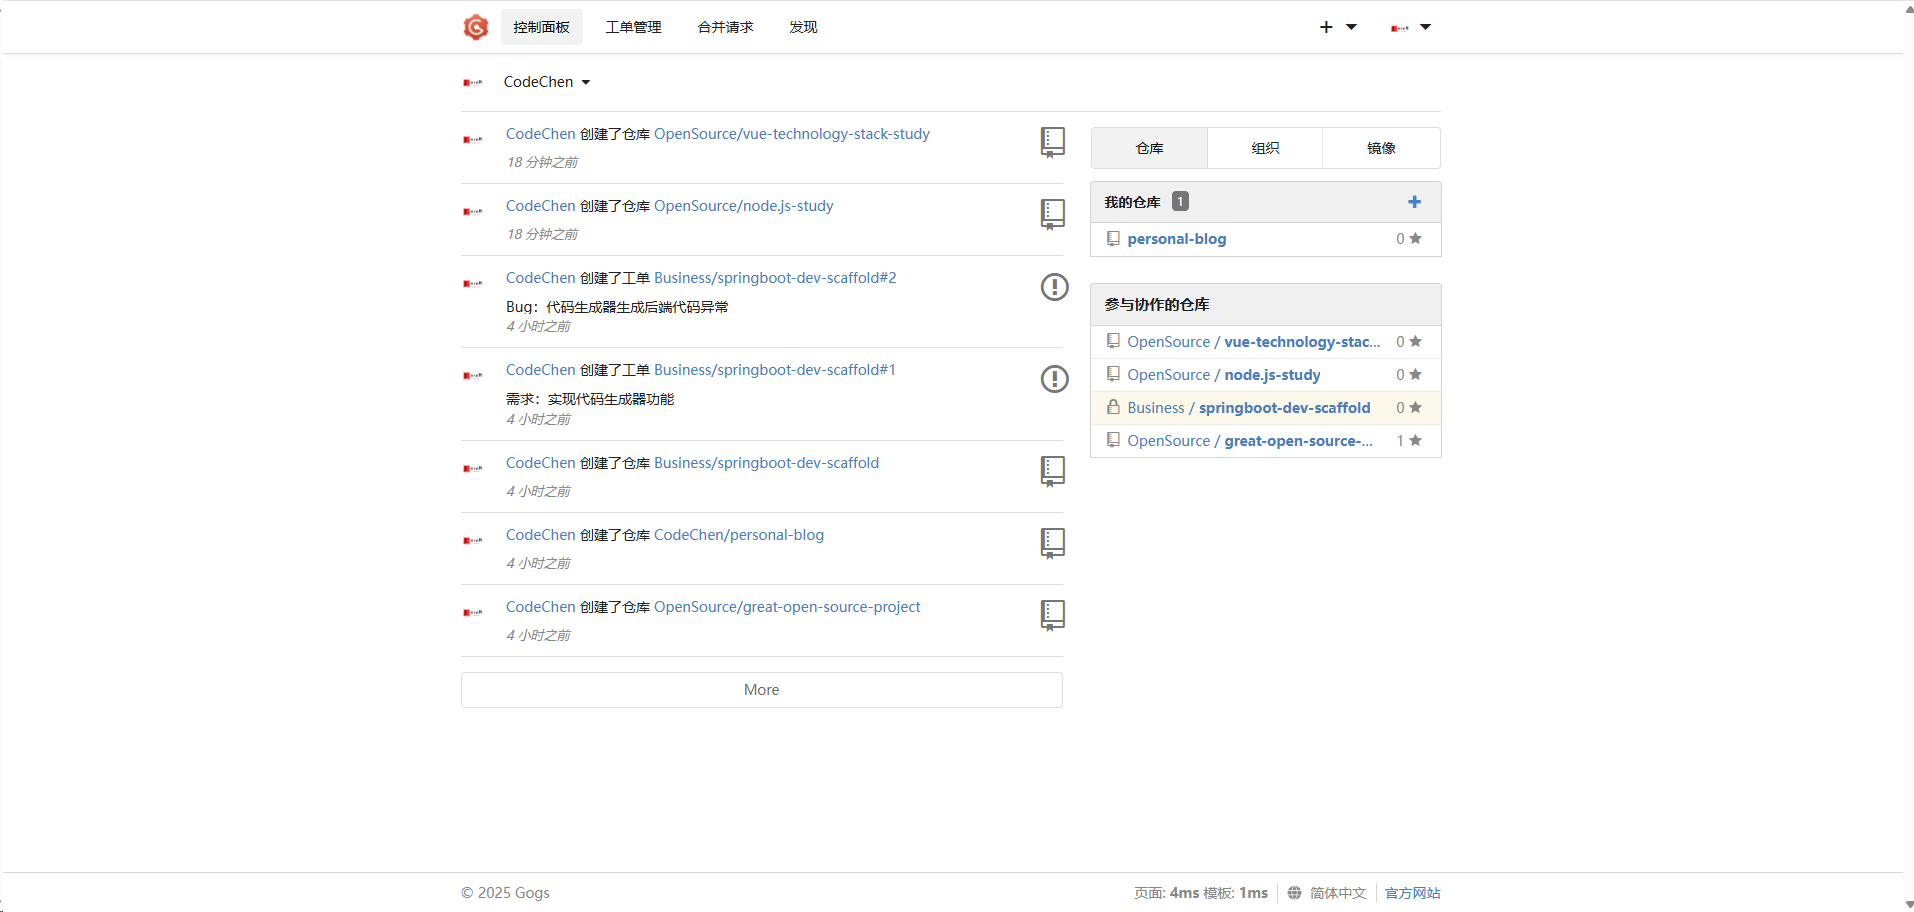Screen dimensions: 1914x912
Task: Click the lock icon beside springboot-dev-scaffold
Action: coord(1113,407)
